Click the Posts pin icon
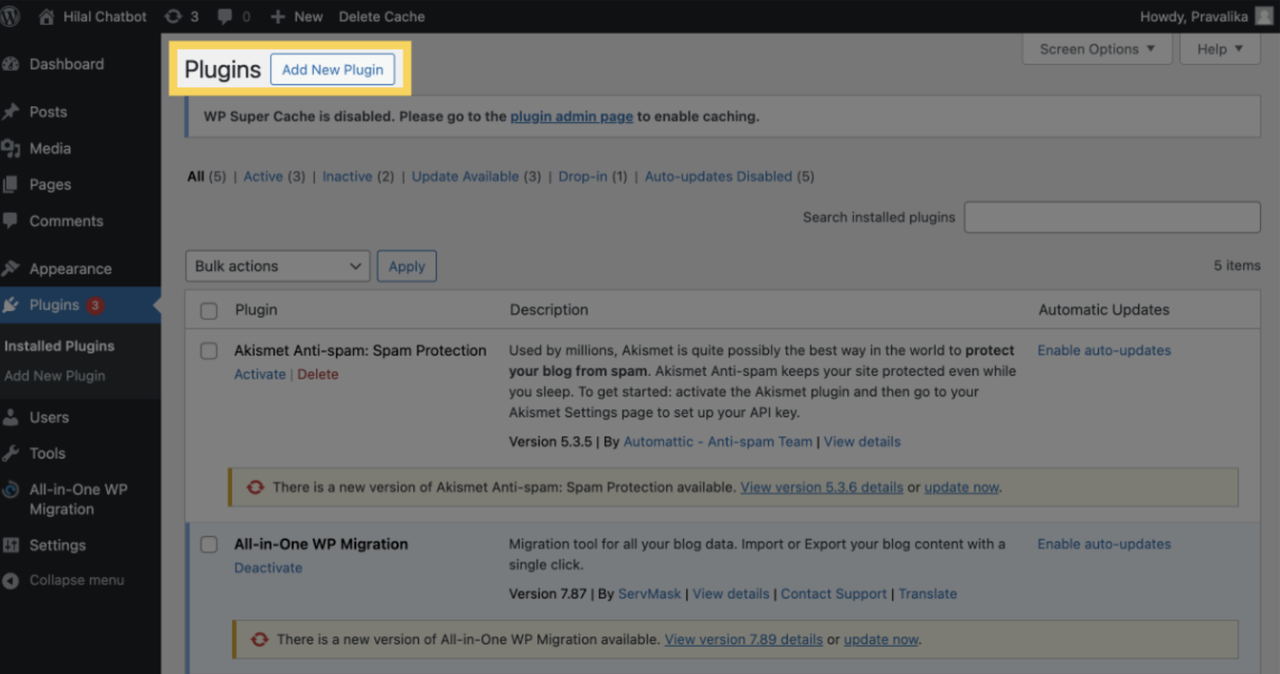Viewport: 1280px width, 674px height. (x=11, y=112)
